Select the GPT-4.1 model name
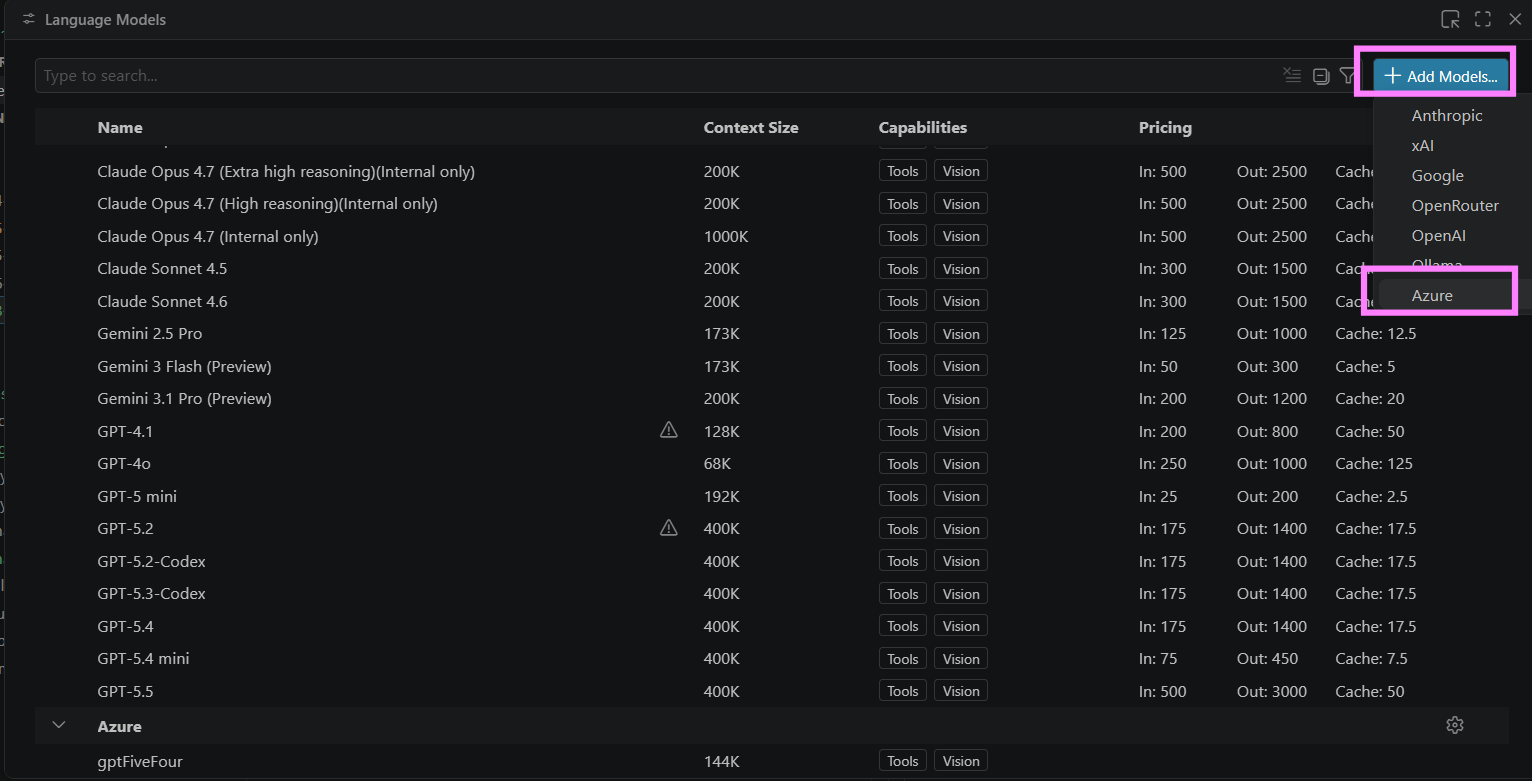 (x=125, y=431)
